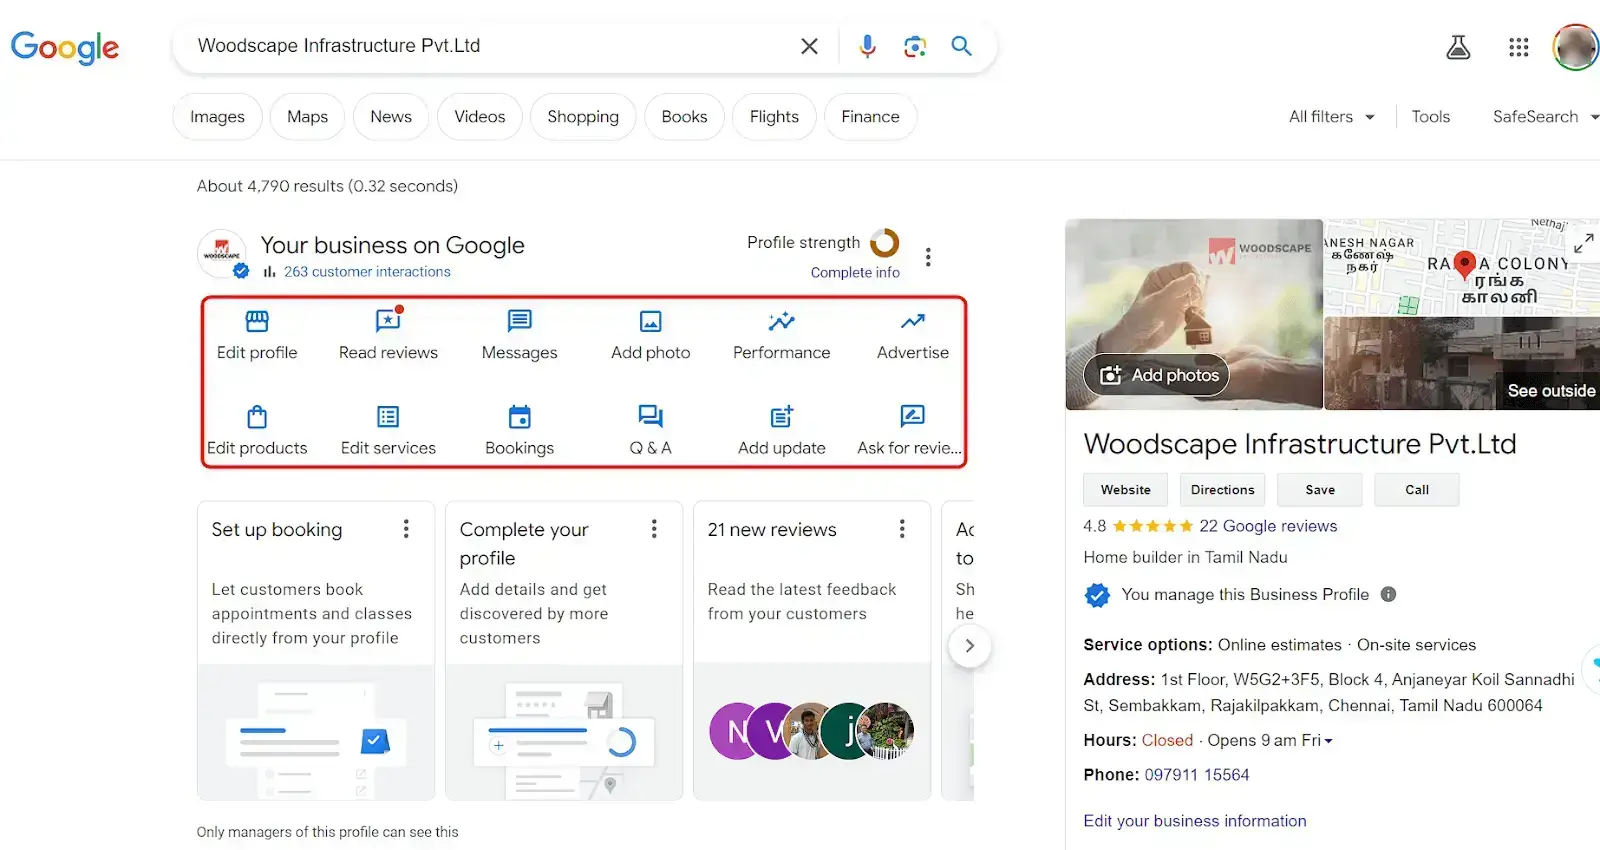The height and width of the screenshot is (850, 1600).
Task: Open the Complete your profile card
Action: click(x=564, y=650)
